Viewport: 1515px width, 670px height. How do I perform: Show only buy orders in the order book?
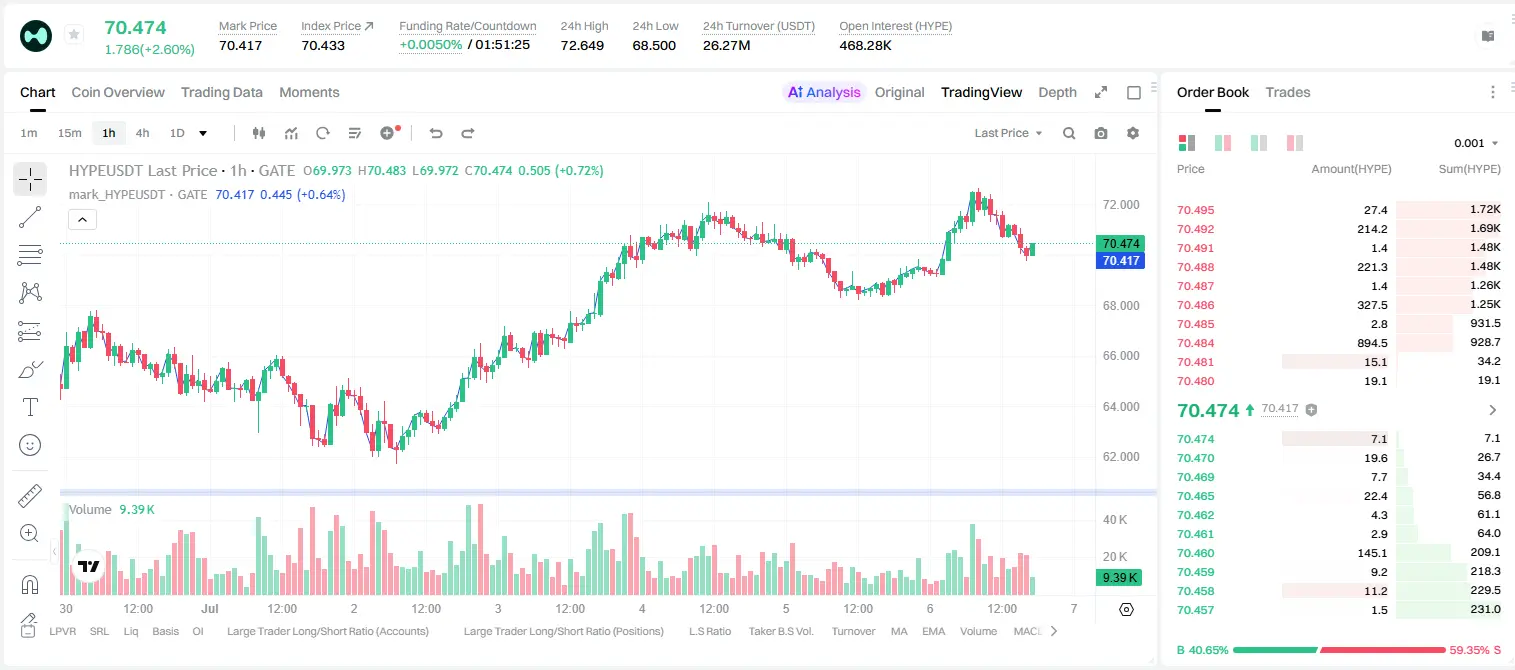(x=1259, y=143)
